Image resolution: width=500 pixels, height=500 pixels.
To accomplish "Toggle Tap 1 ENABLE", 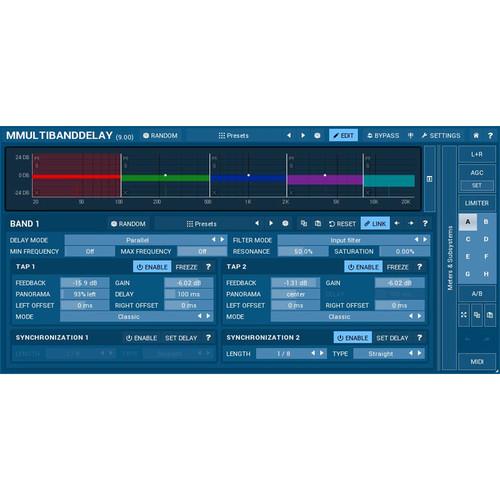I will [152, 267].
